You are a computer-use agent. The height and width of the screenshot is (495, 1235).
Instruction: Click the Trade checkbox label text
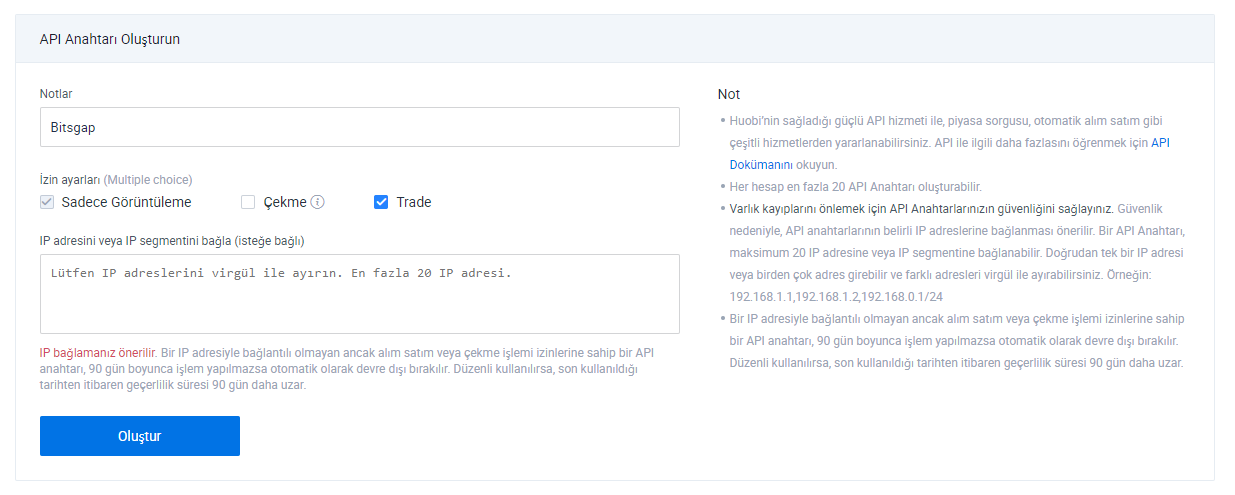[x=413, y=202]
